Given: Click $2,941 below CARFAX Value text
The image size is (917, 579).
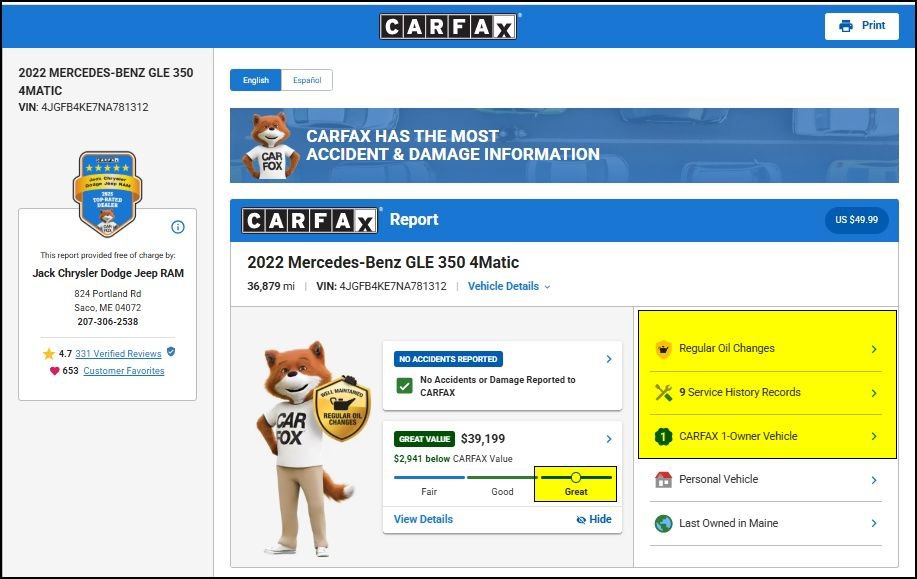Looking at the screenshot, I should pos(453,459).
